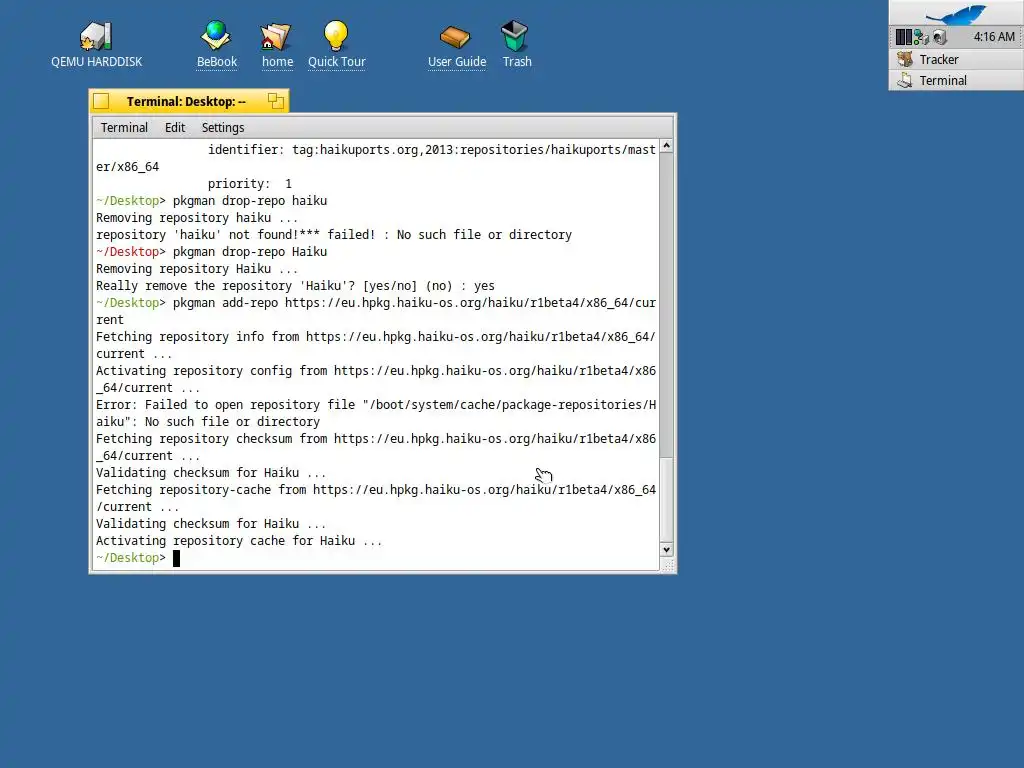1024x768 pixels.
Task: Click the Terminal window resize corner
Action: [x=667, y=565]
